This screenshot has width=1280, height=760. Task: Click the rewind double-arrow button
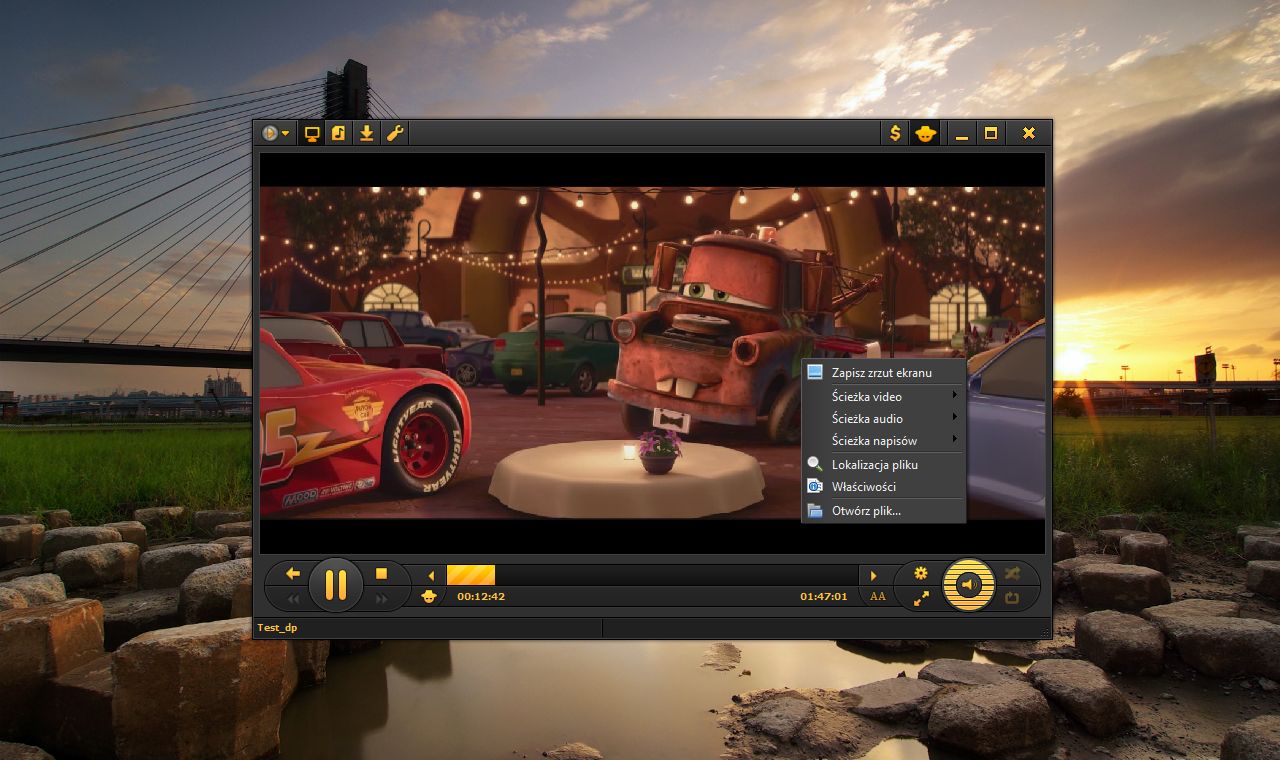pyautogui.click(x=294, y=598)
